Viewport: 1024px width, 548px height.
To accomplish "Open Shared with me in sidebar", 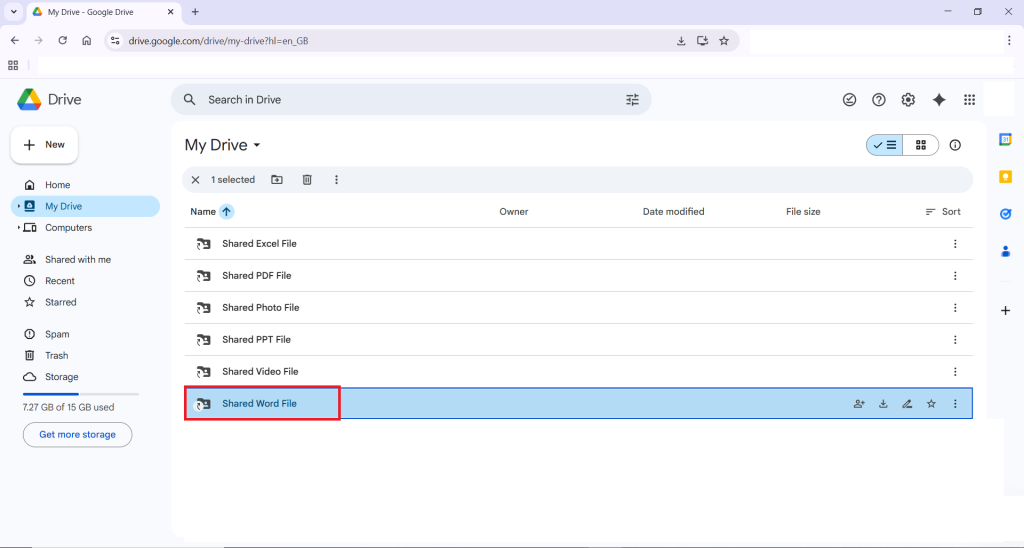I will [x=77, y=260].
